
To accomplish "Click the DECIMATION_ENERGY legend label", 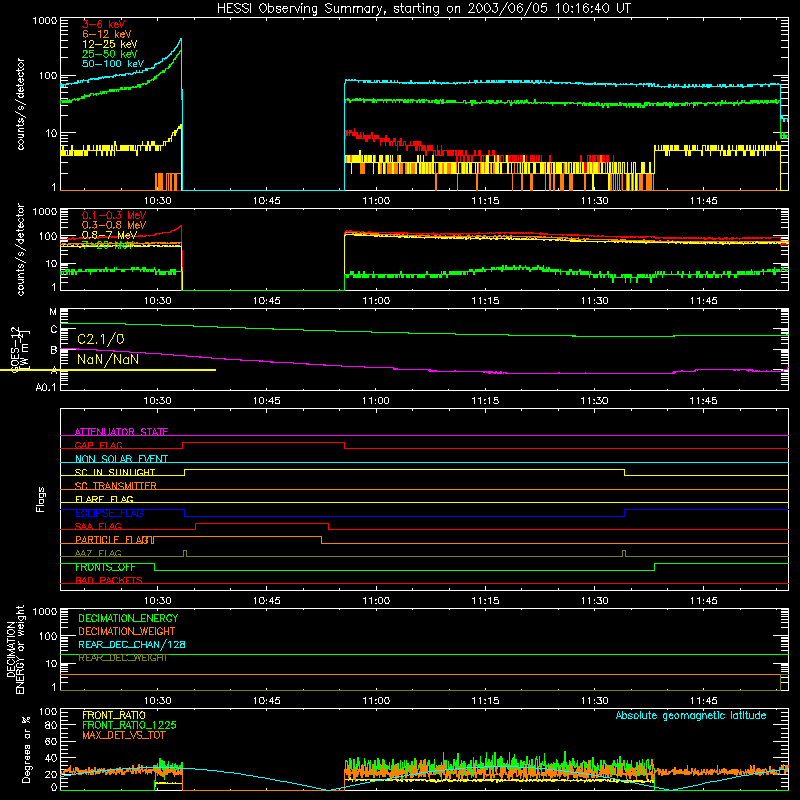I will click(128, 618).
